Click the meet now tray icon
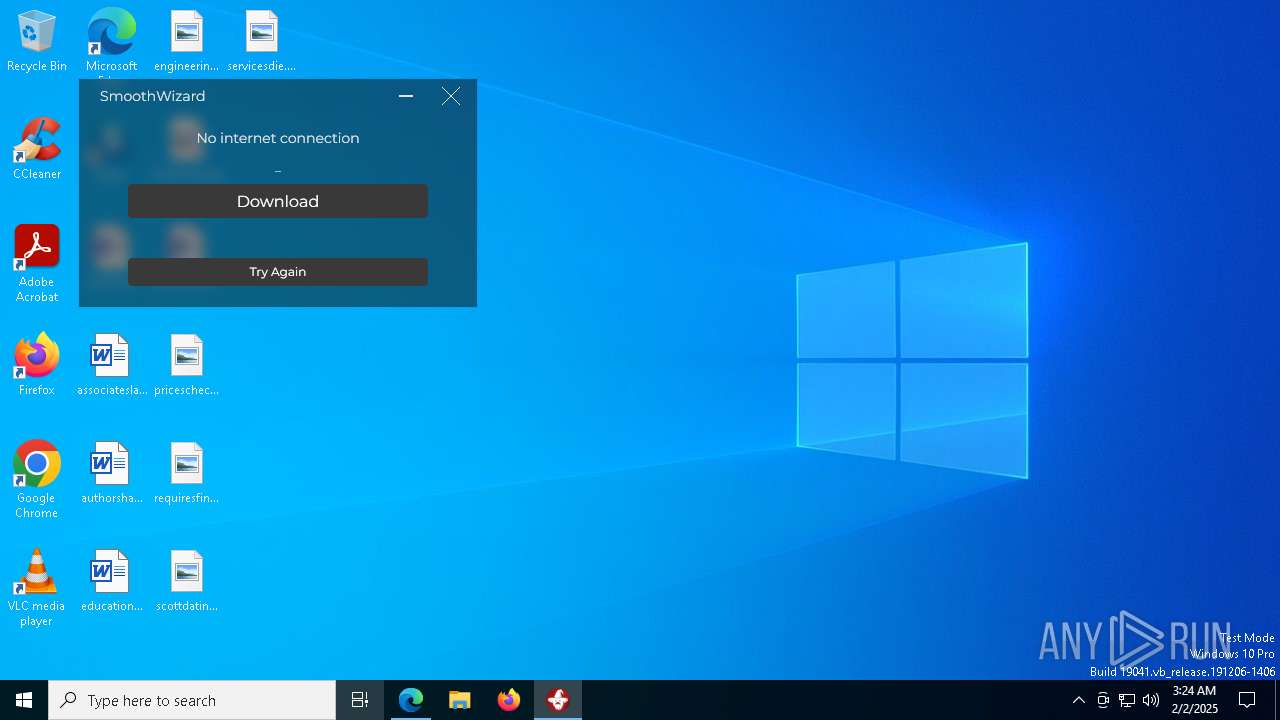Viewport: 1280px width, 720px height. point(1103,700)
